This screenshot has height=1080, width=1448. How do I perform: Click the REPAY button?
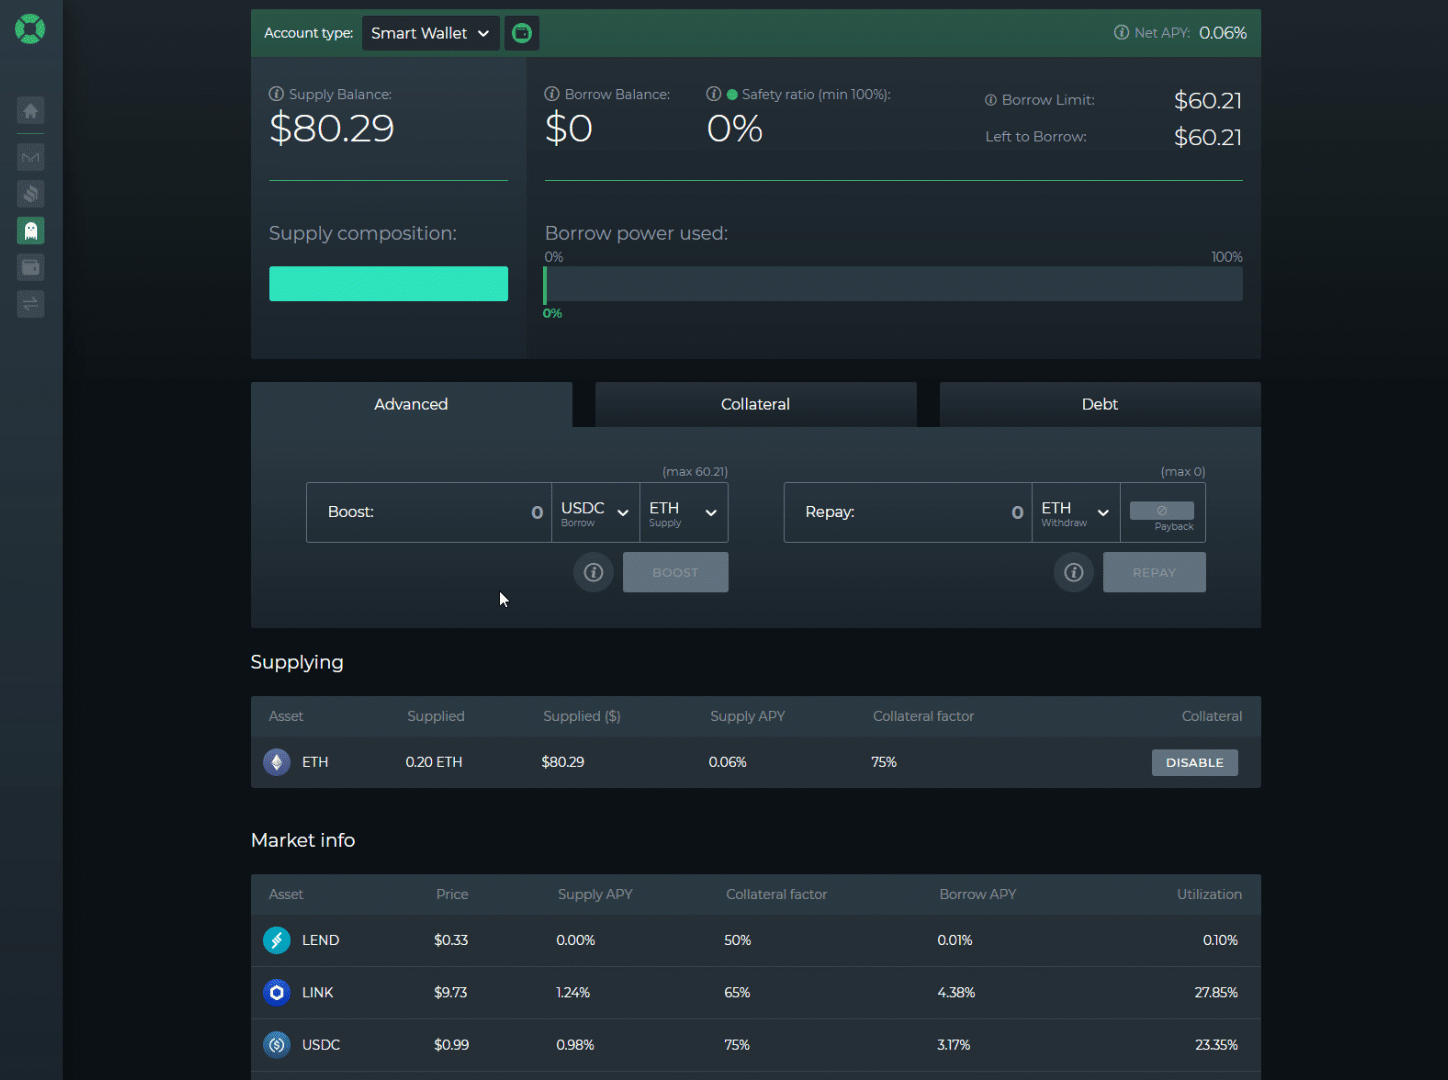(1154, 573)
